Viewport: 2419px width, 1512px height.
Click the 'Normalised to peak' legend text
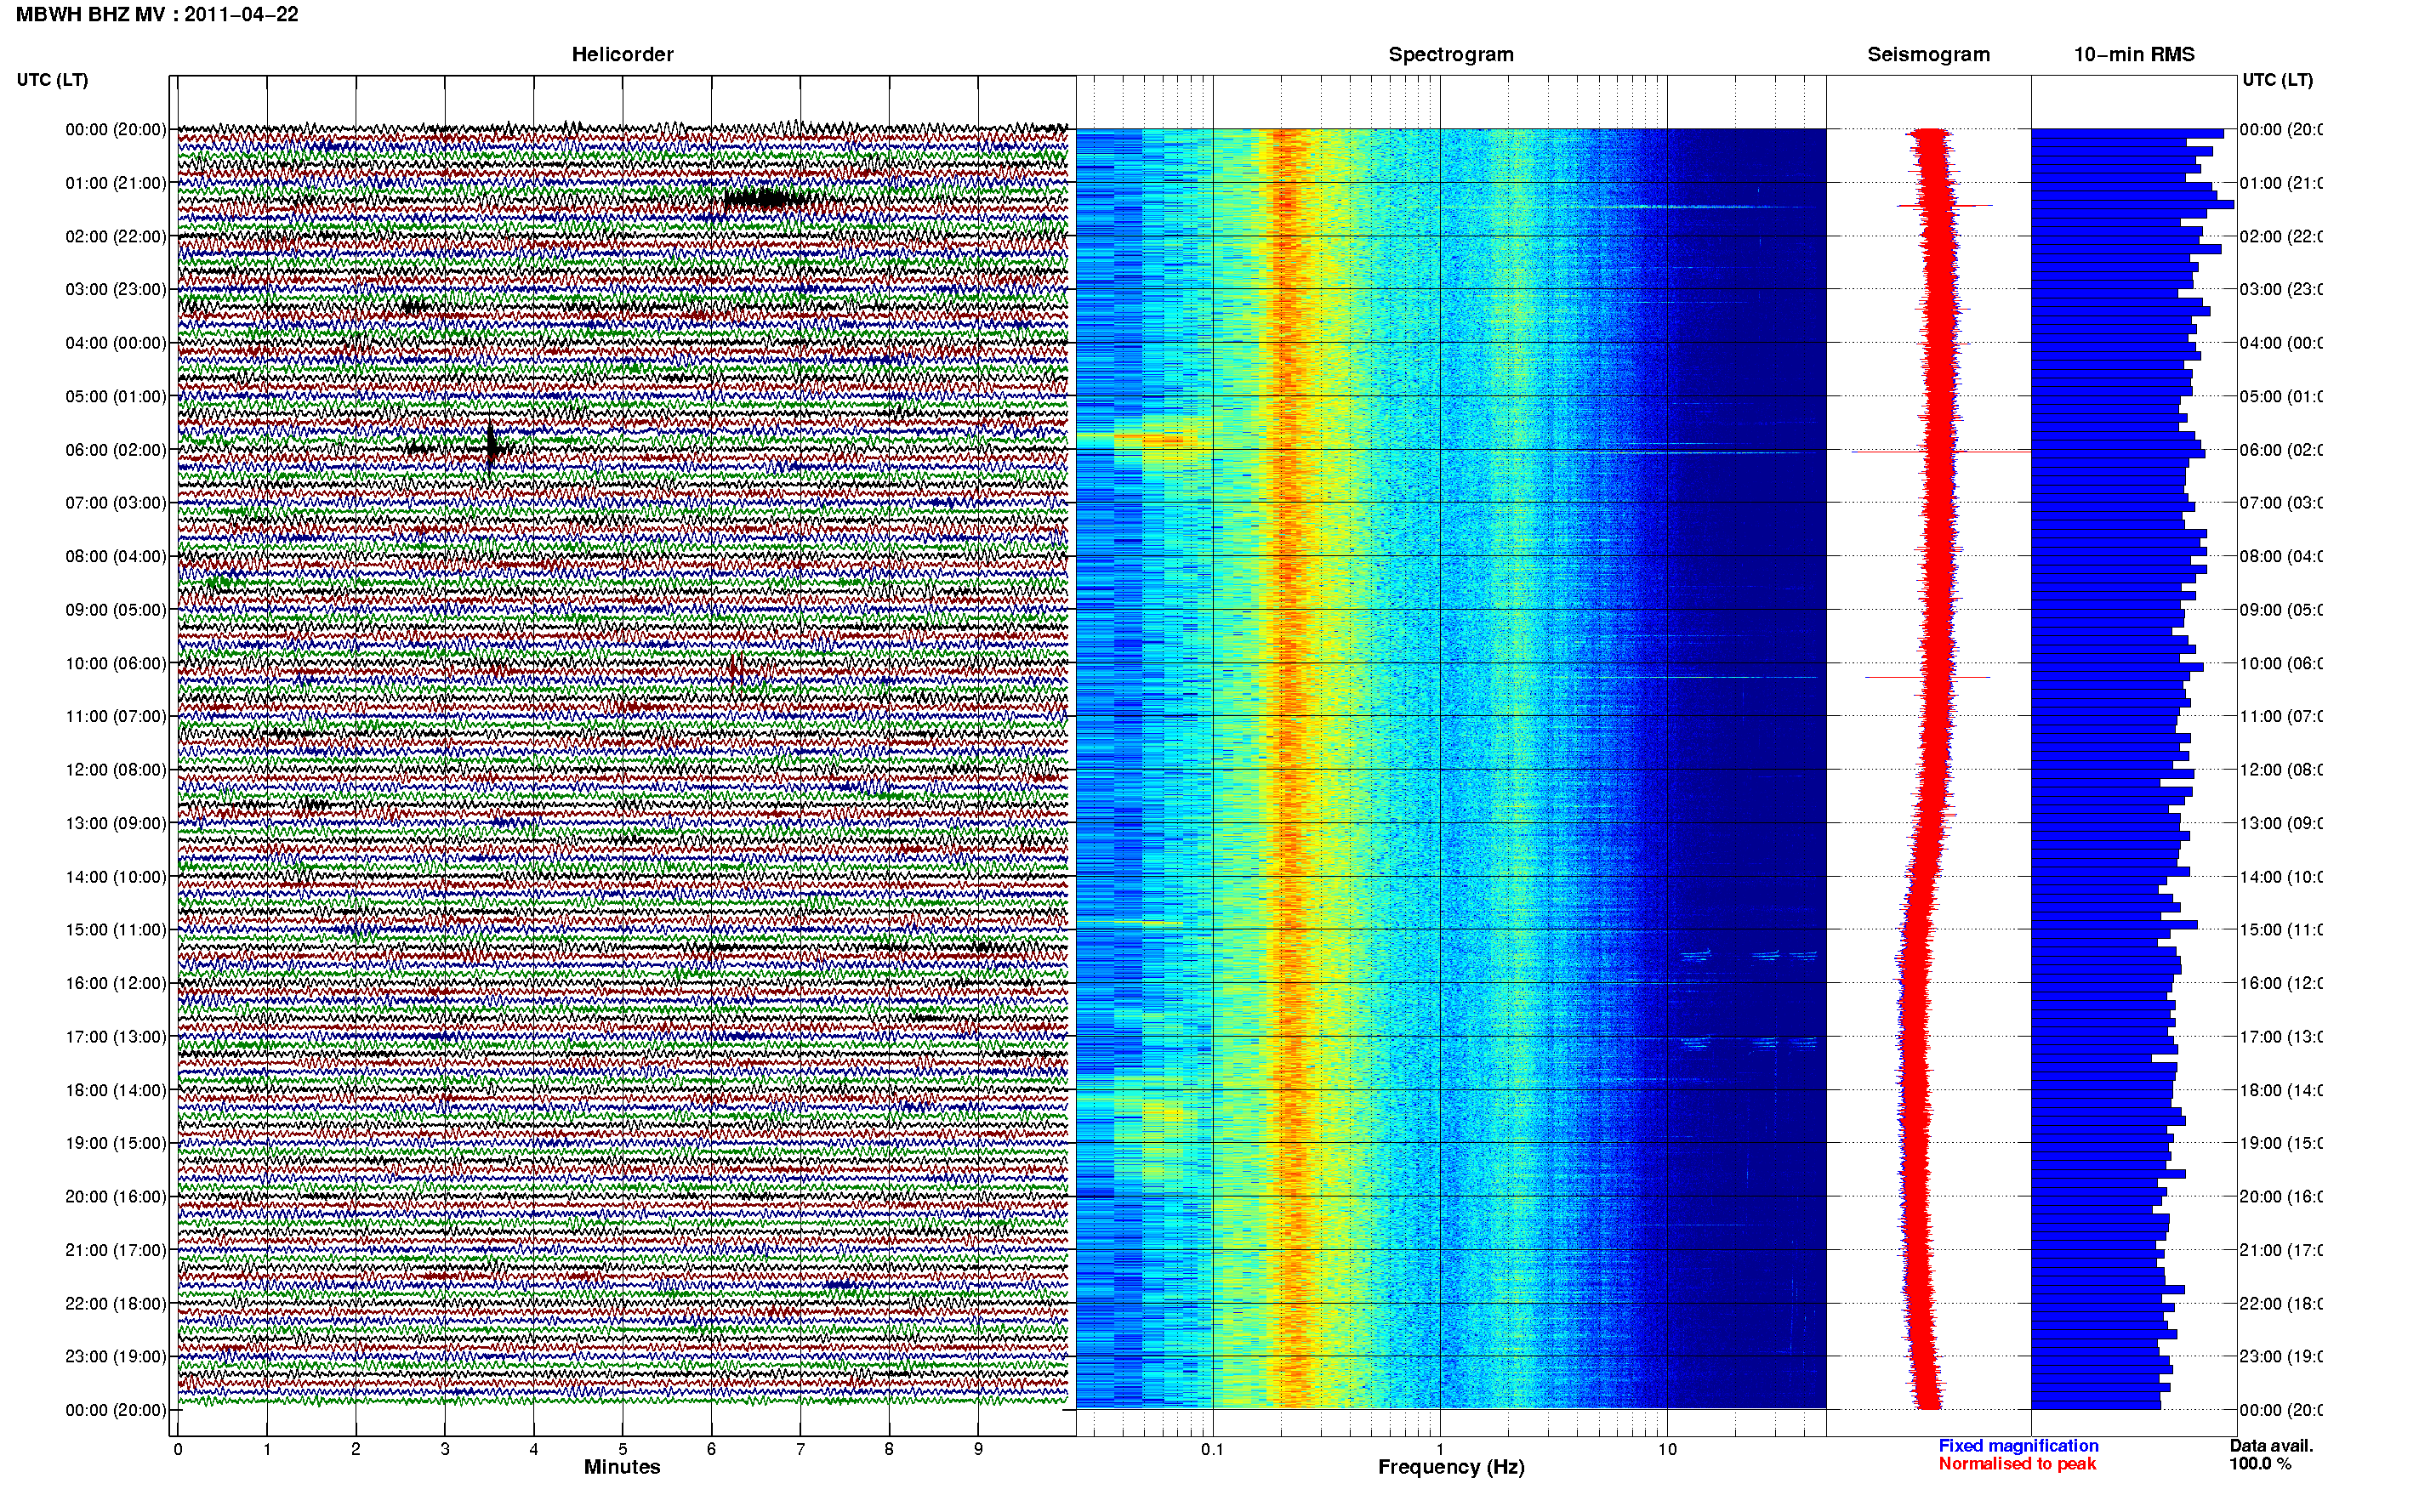click(x=2017, y=1464)
